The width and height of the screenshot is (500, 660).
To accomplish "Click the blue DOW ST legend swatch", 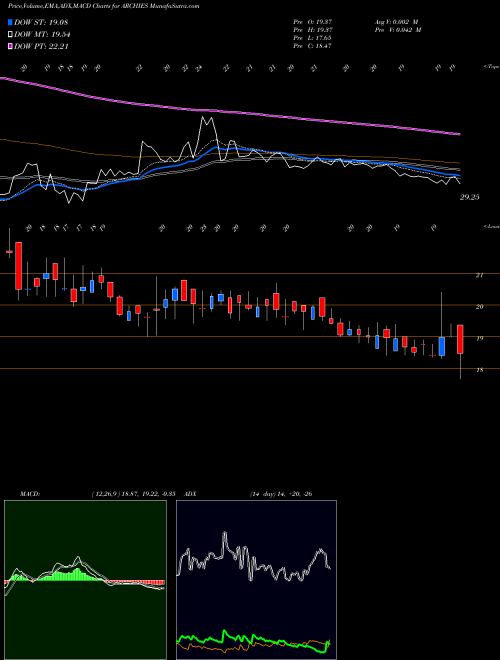I will [10, 22].
